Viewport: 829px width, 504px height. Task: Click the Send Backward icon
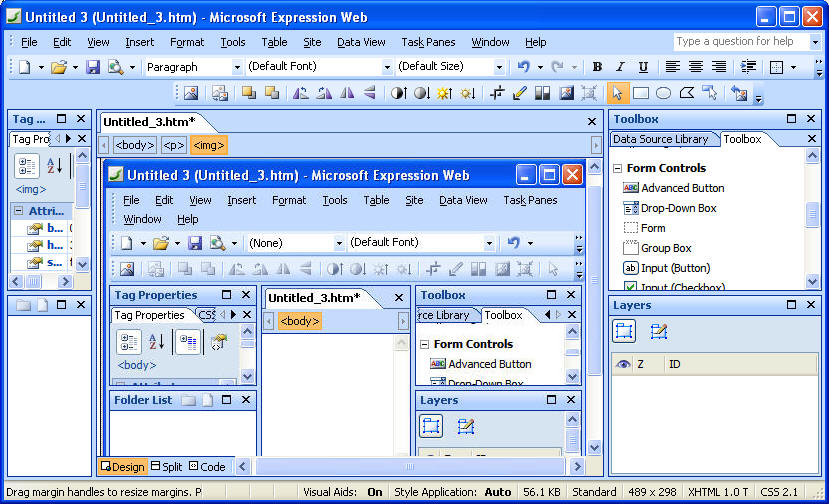(272, 93)
